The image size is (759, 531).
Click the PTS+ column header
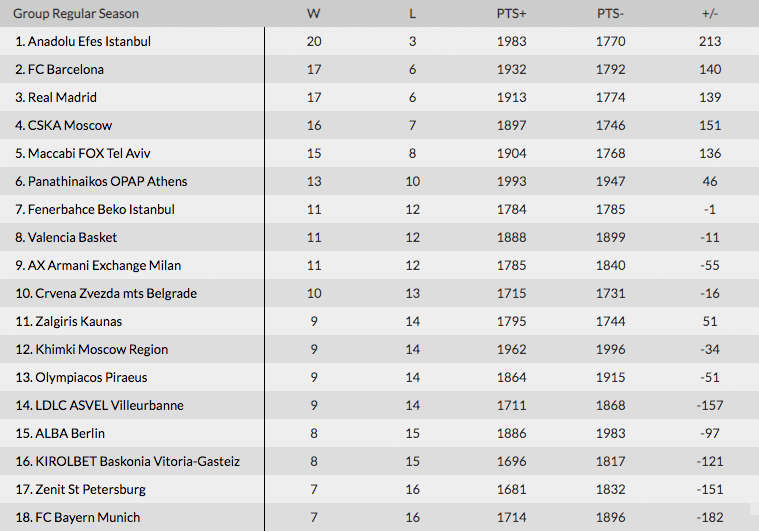tap(510, 14)
